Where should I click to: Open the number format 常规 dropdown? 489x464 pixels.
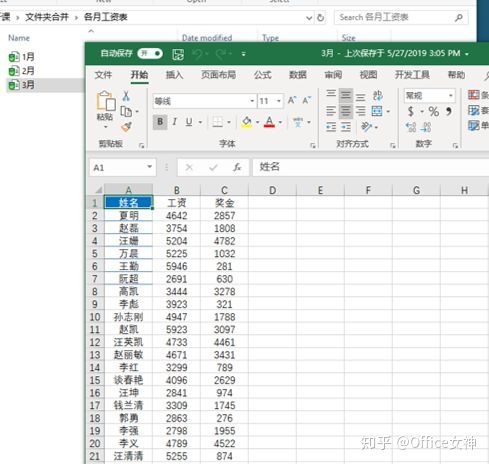pyautogui.click(x=451, y=96)
